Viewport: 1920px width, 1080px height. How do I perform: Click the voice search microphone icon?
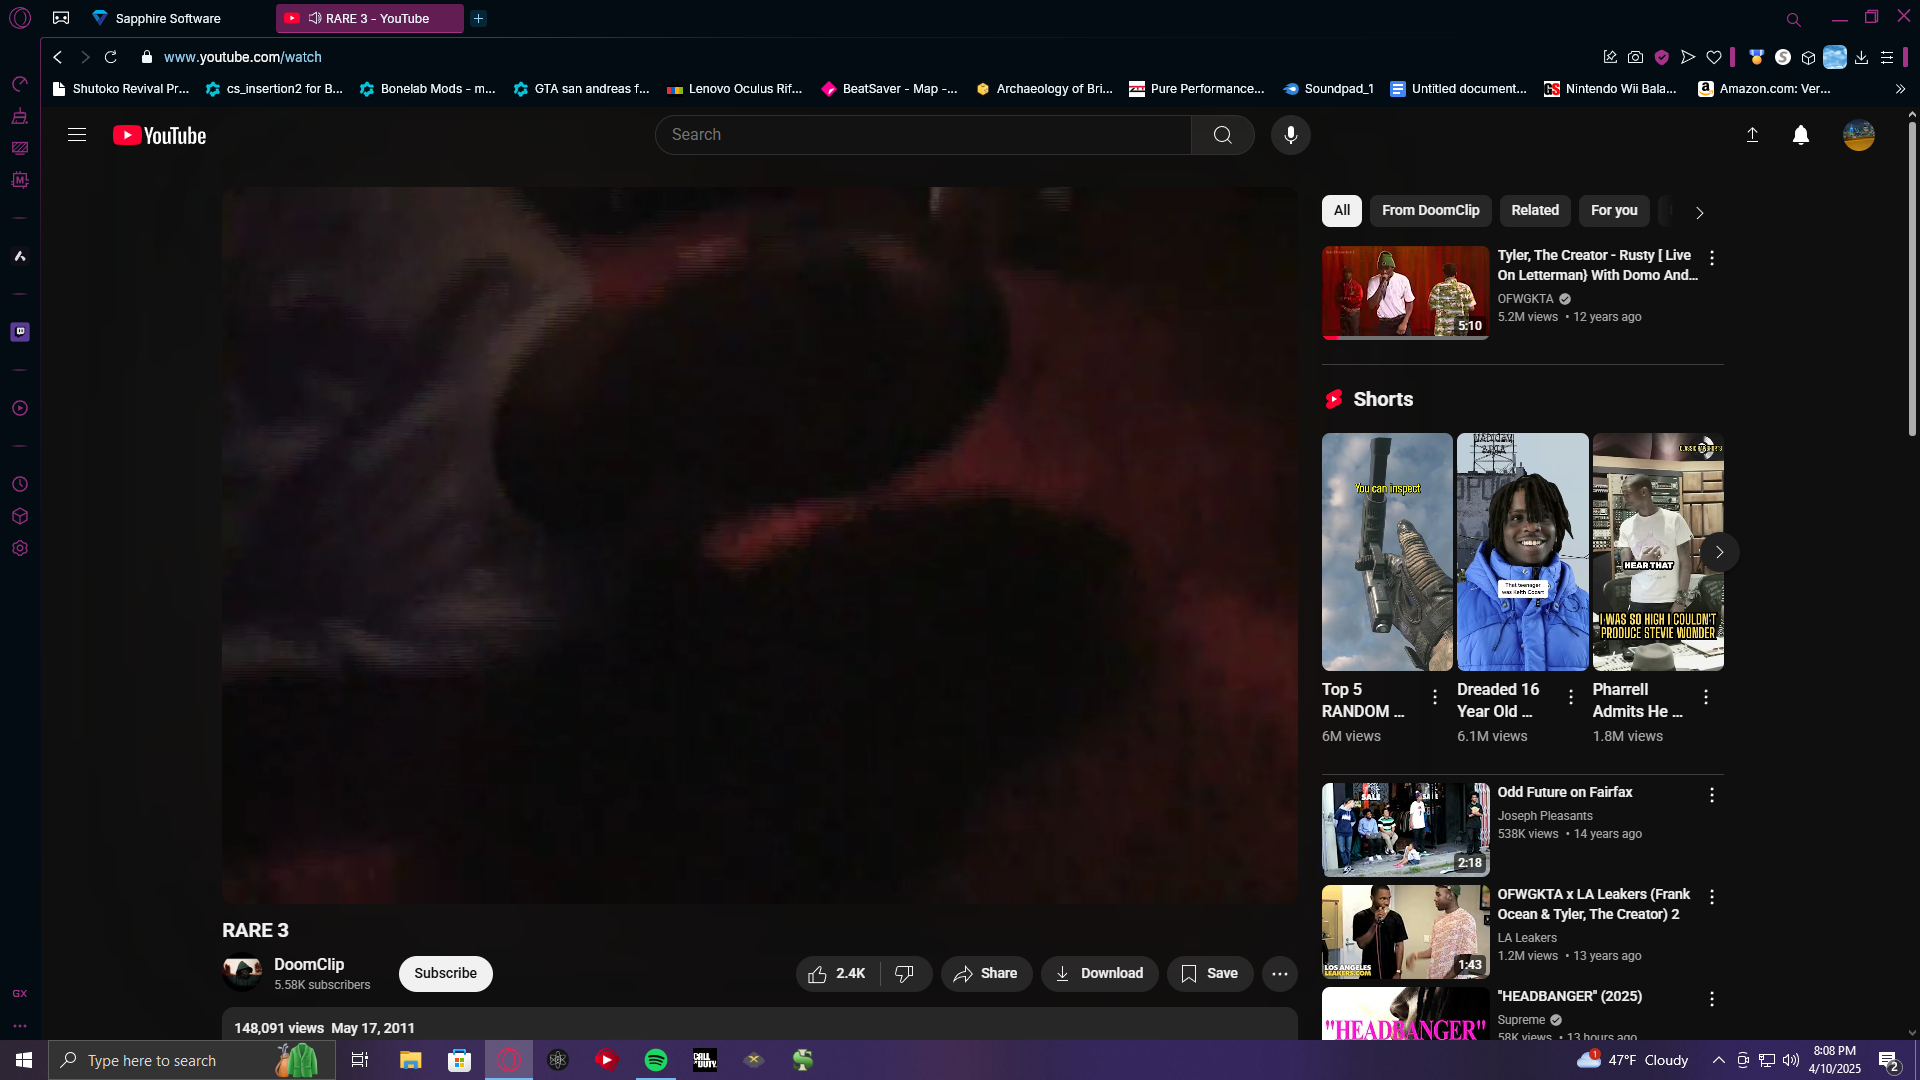click(1290, 135)
